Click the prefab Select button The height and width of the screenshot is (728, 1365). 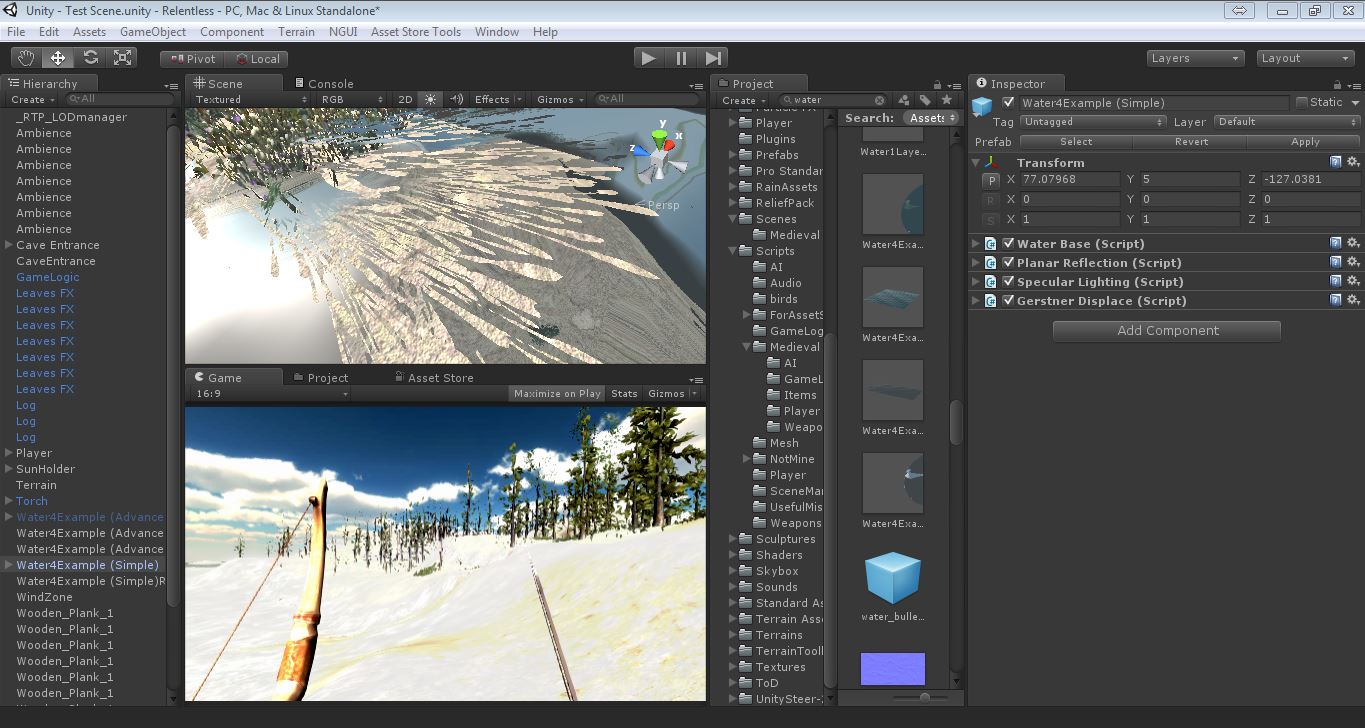coord(1076,142)
